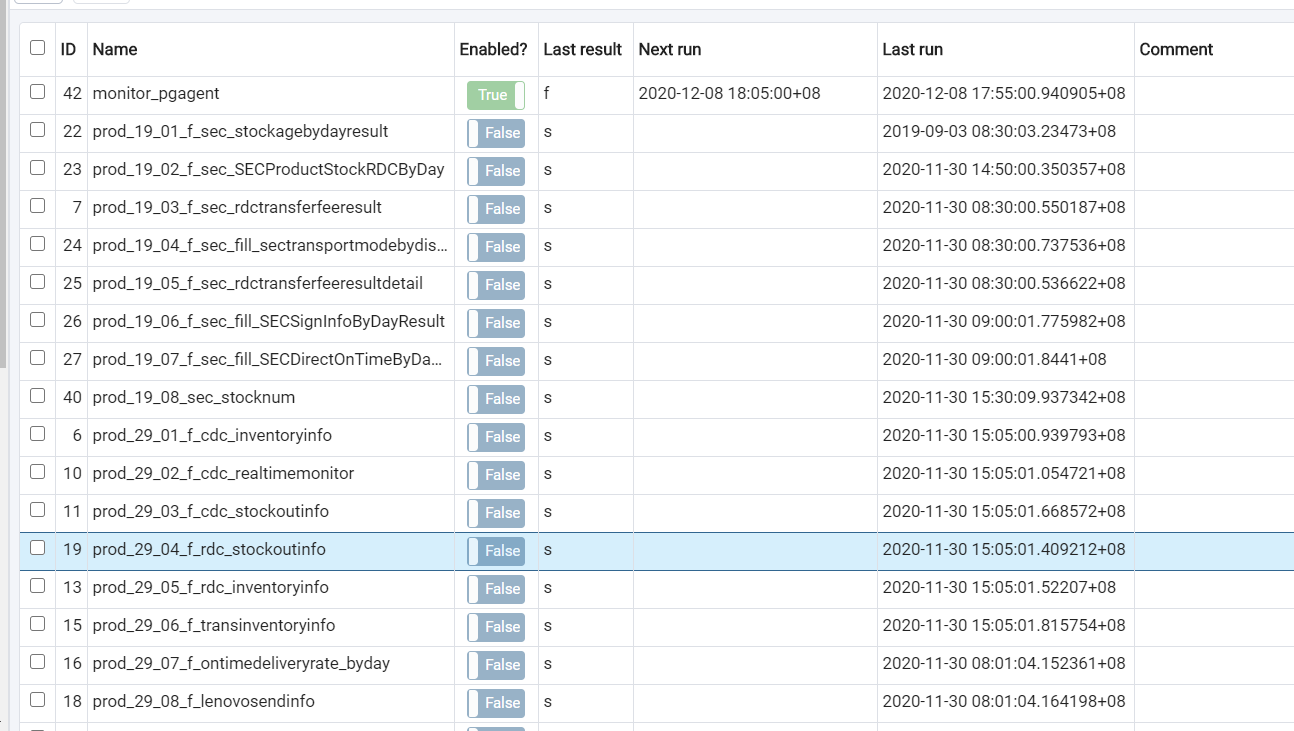Select checkbox for prod_19_03_f_sec_rdctransferfeeresult
1294x731 pixels.
37,206
